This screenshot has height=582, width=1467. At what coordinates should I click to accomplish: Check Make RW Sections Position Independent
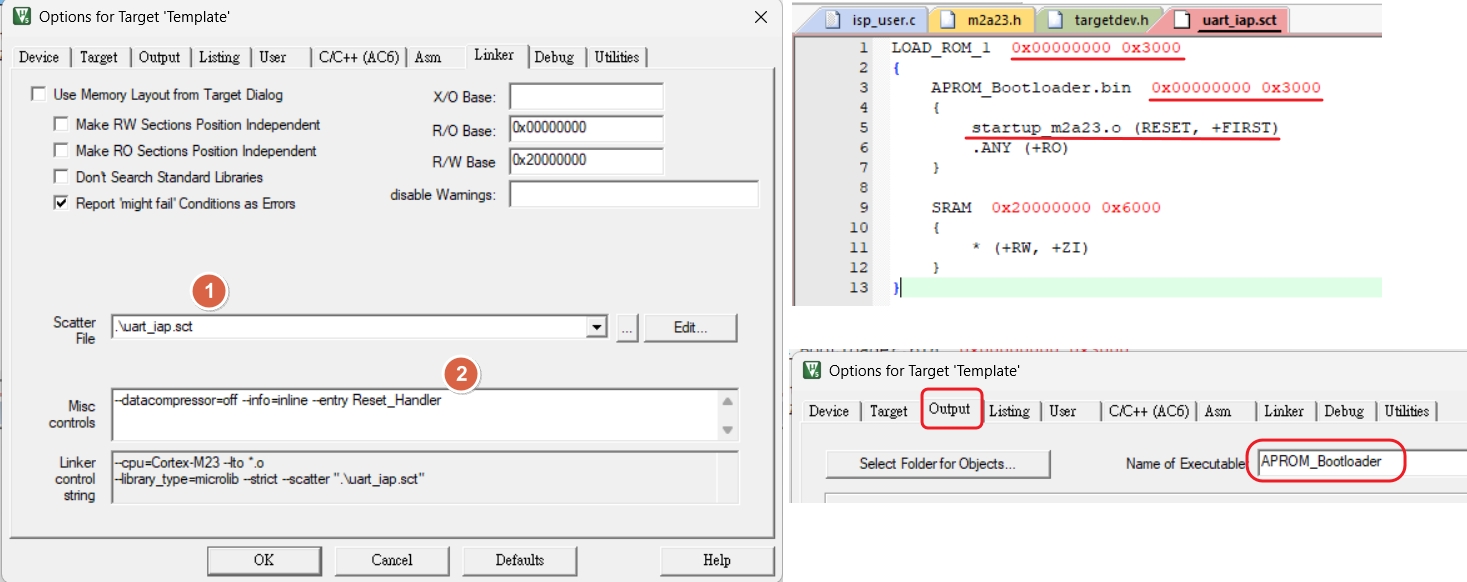click(x=60, y=125)
